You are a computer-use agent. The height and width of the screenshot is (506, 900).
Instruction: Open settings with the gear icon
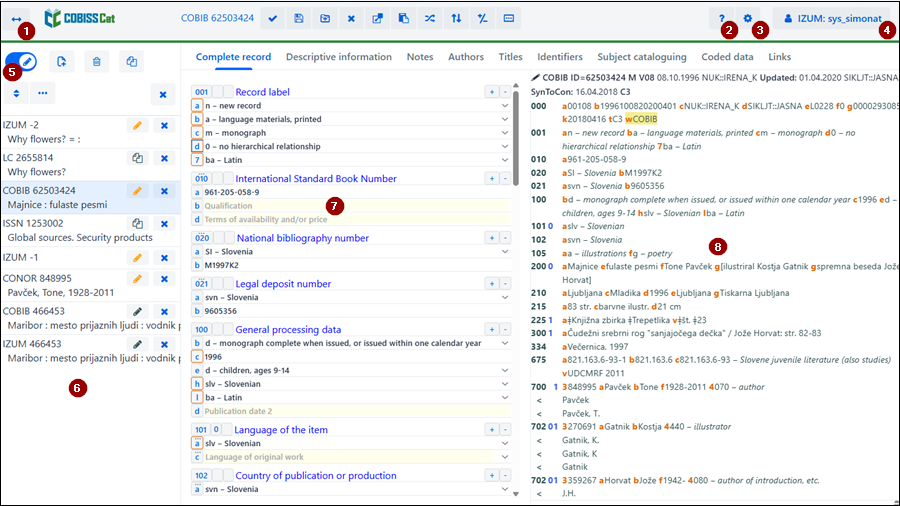(747, 18)
